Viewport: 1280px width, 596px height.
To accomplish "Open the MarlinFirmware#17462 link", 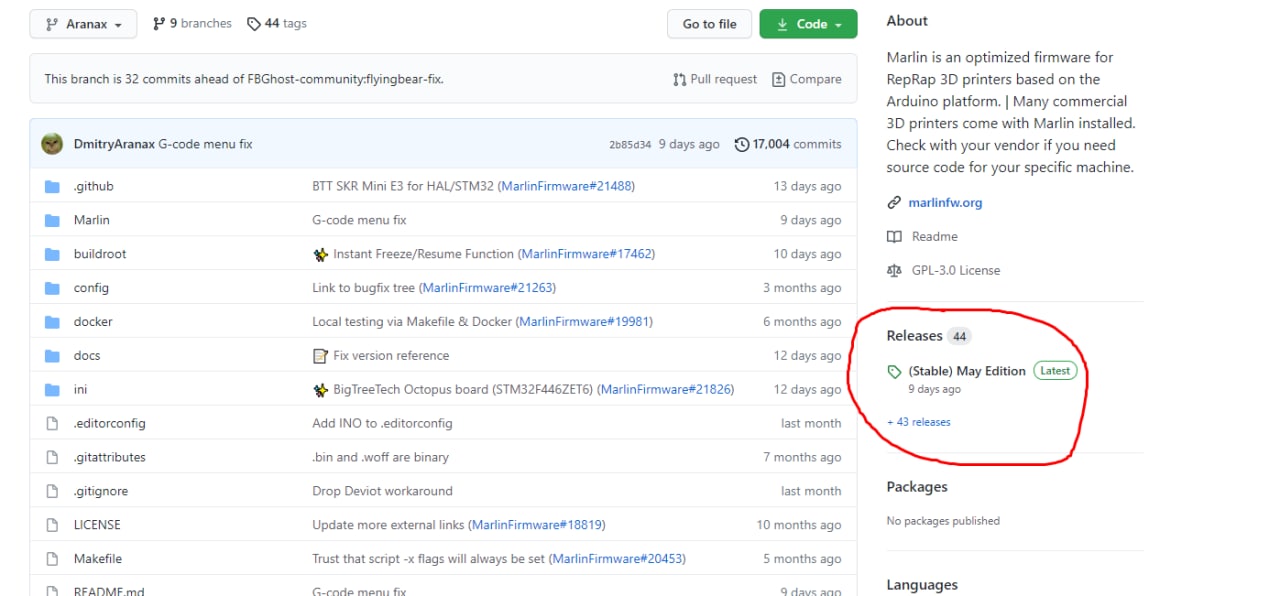I will [x=586, y=254].
